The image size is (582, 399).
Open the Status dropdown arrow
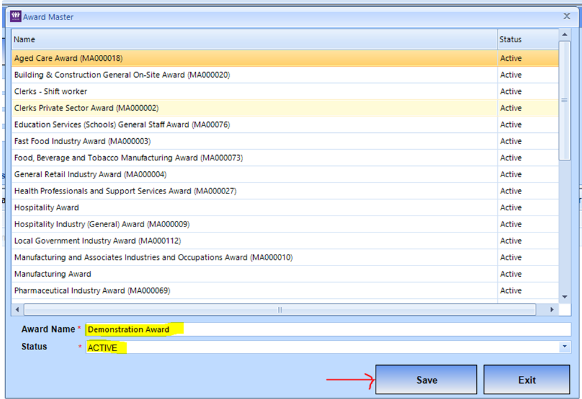(565, 347)
